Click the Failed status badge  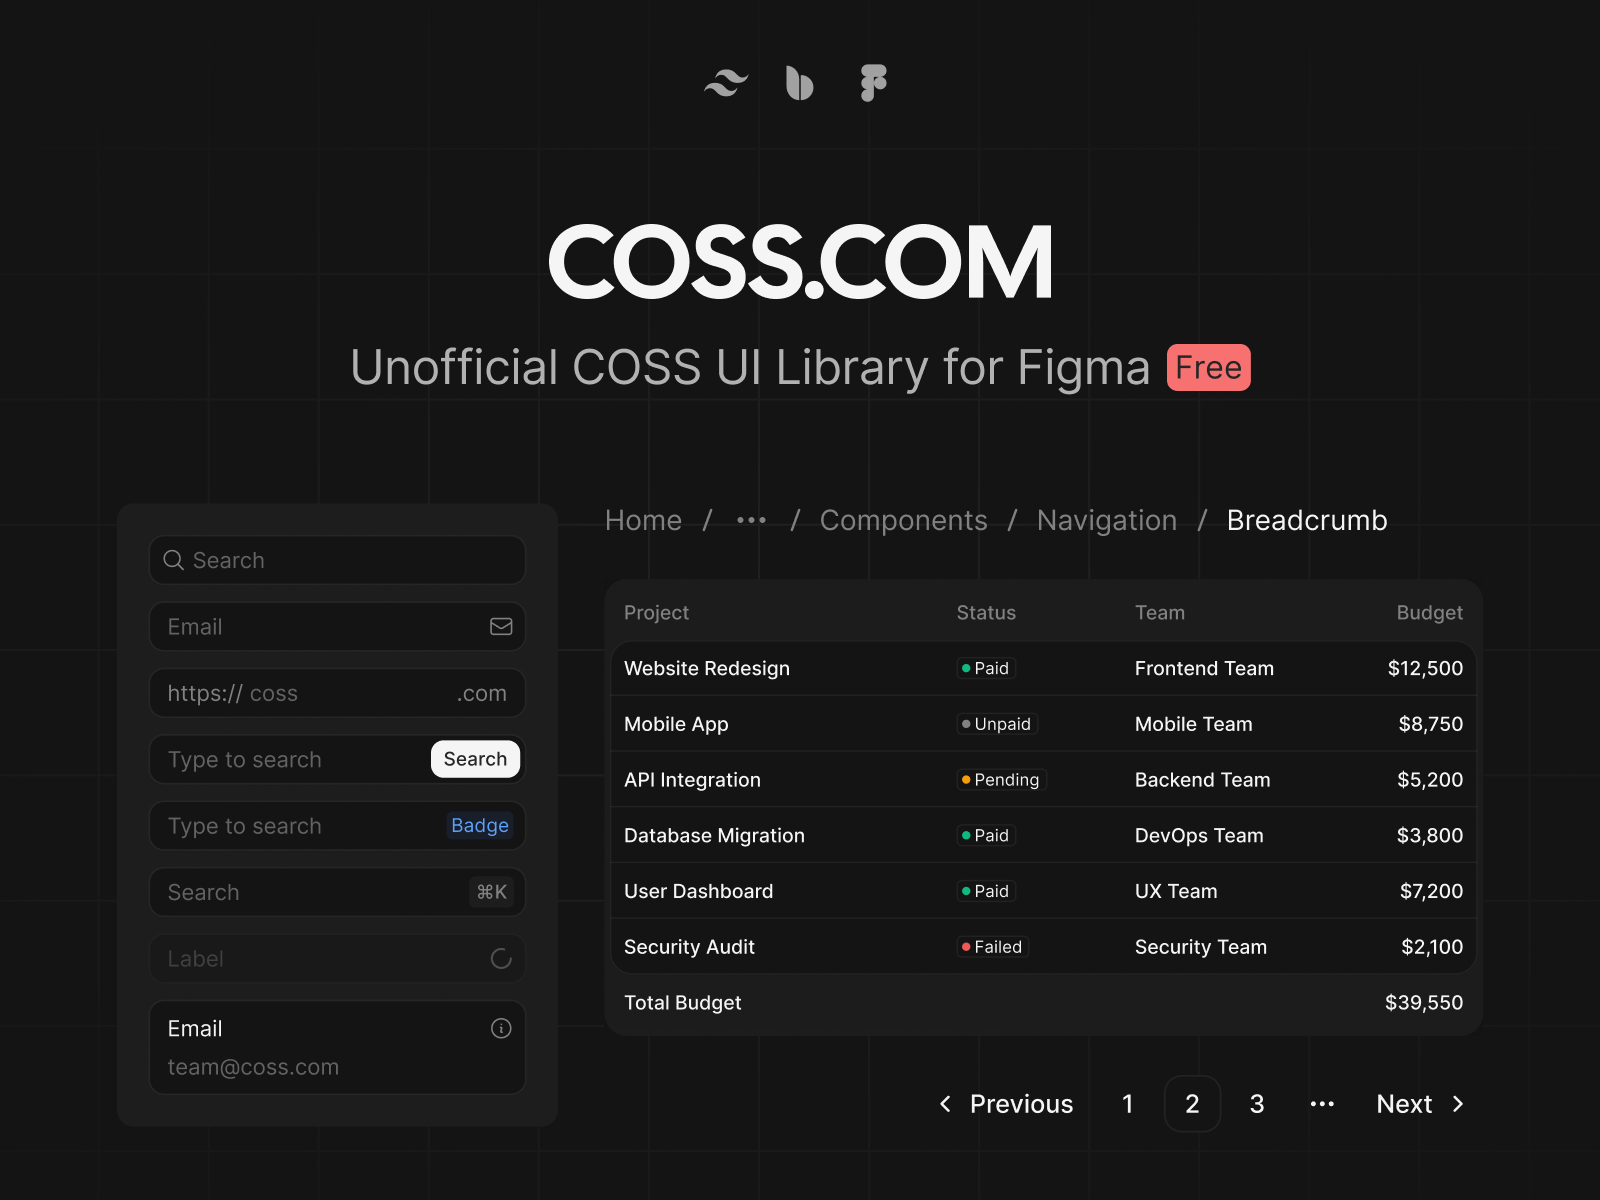[x=992, y=947]
